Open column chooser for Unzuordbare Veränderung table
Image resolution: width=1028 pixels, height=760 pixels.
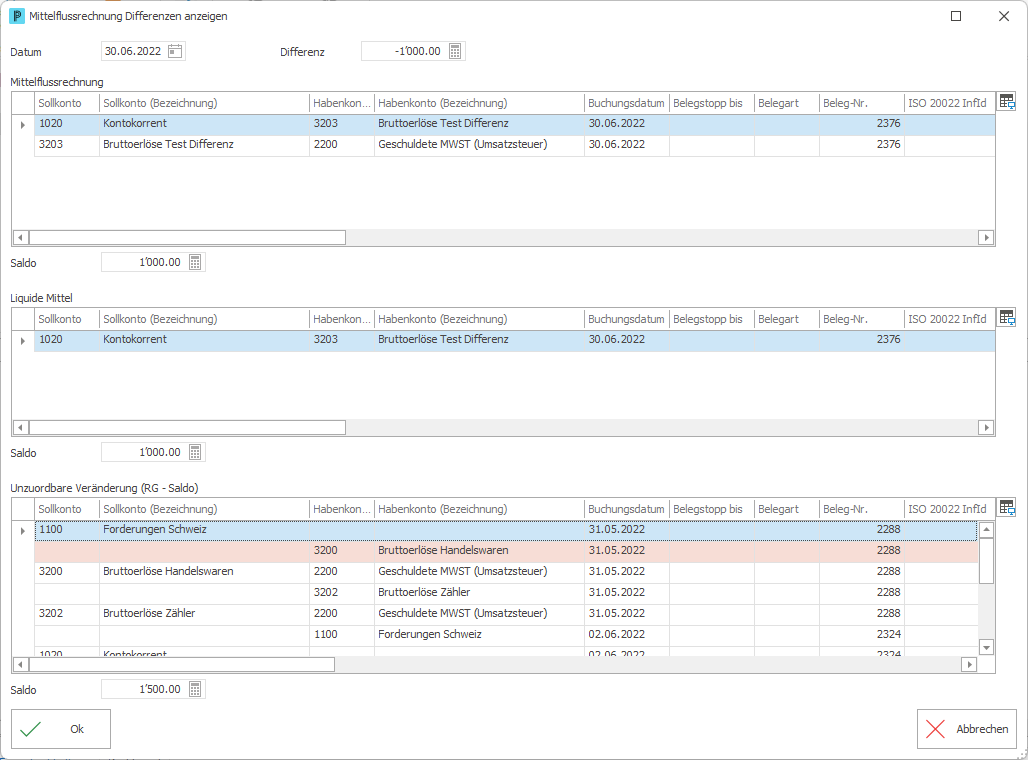tap(1007, 508)
